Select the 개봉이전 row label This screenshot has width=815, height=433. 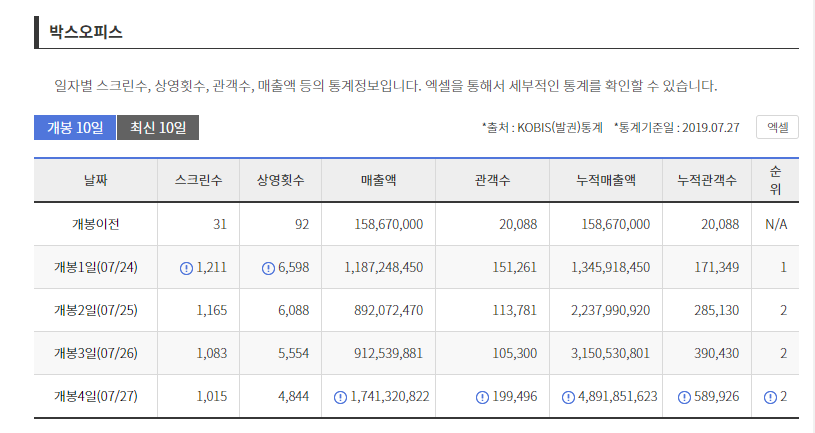[x=96, y=224]
